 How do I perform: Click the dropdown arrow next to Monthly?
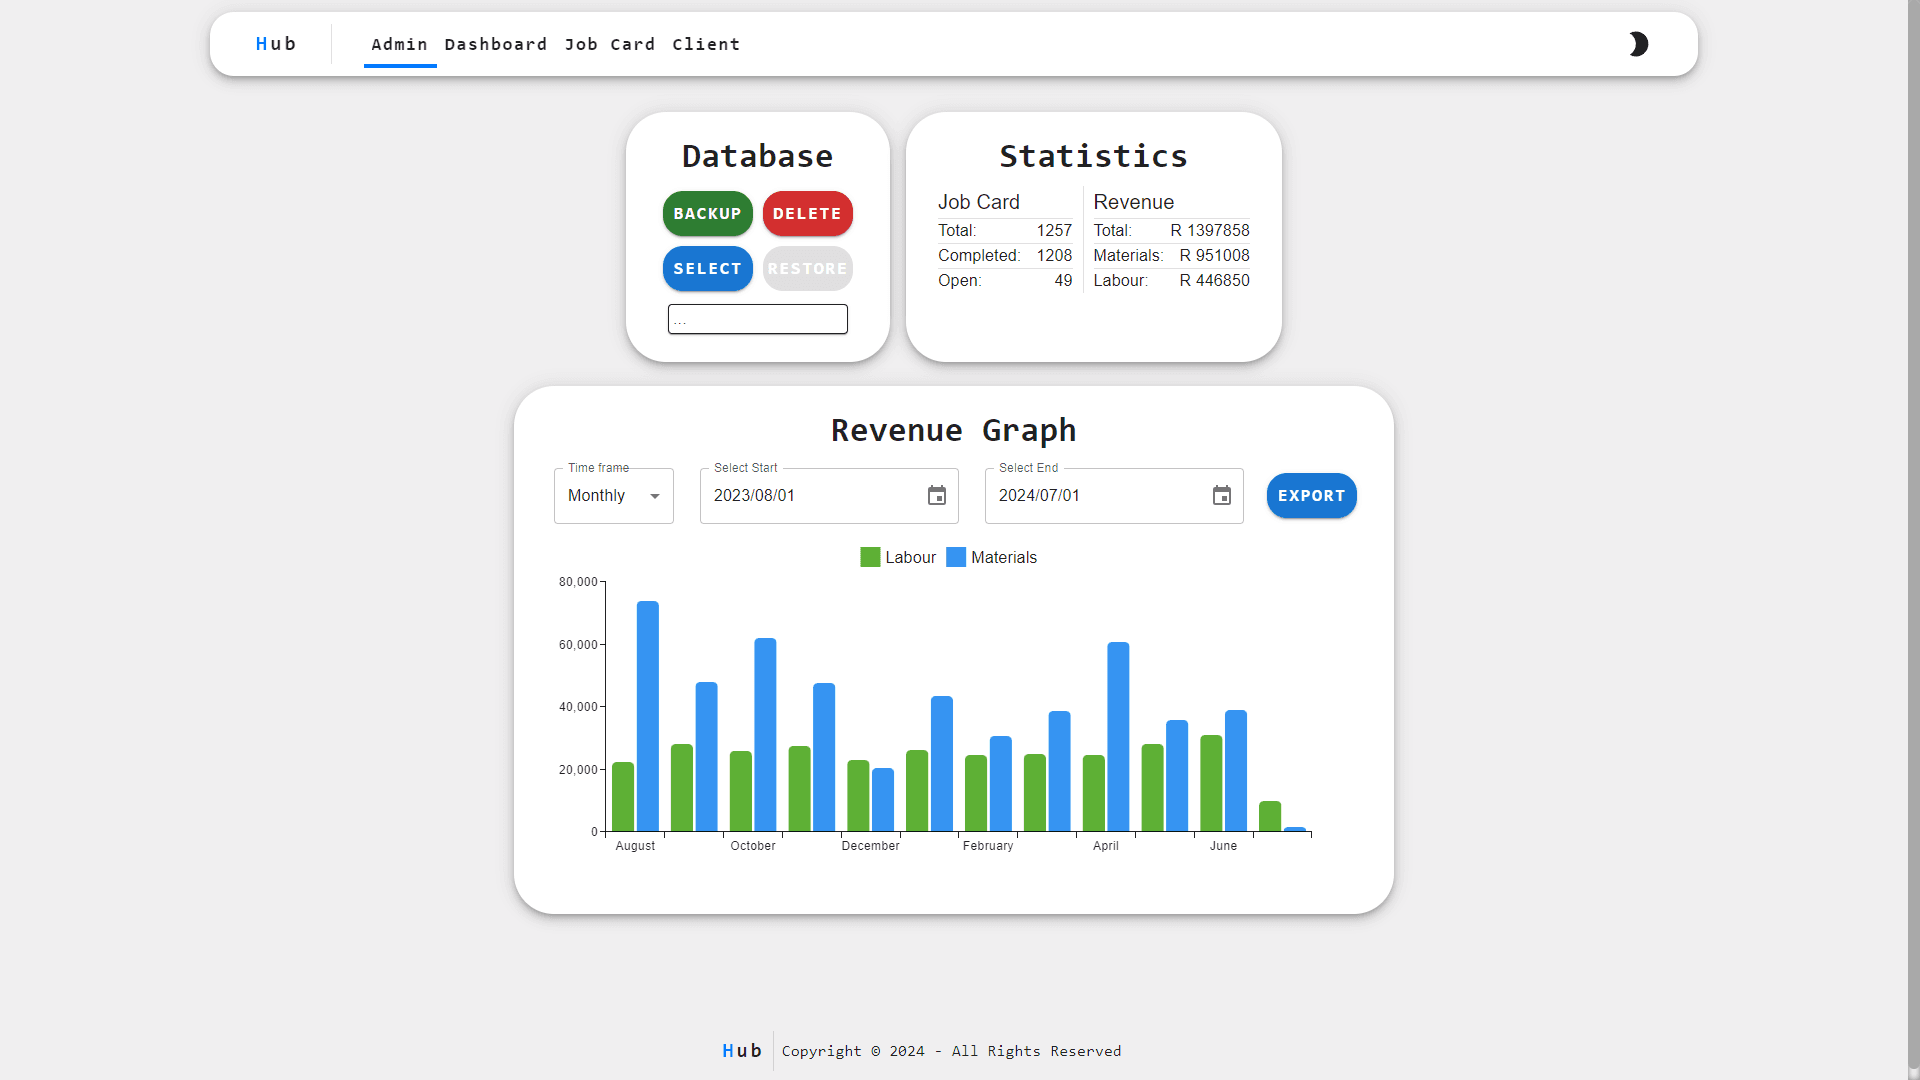tap(655, 496)
